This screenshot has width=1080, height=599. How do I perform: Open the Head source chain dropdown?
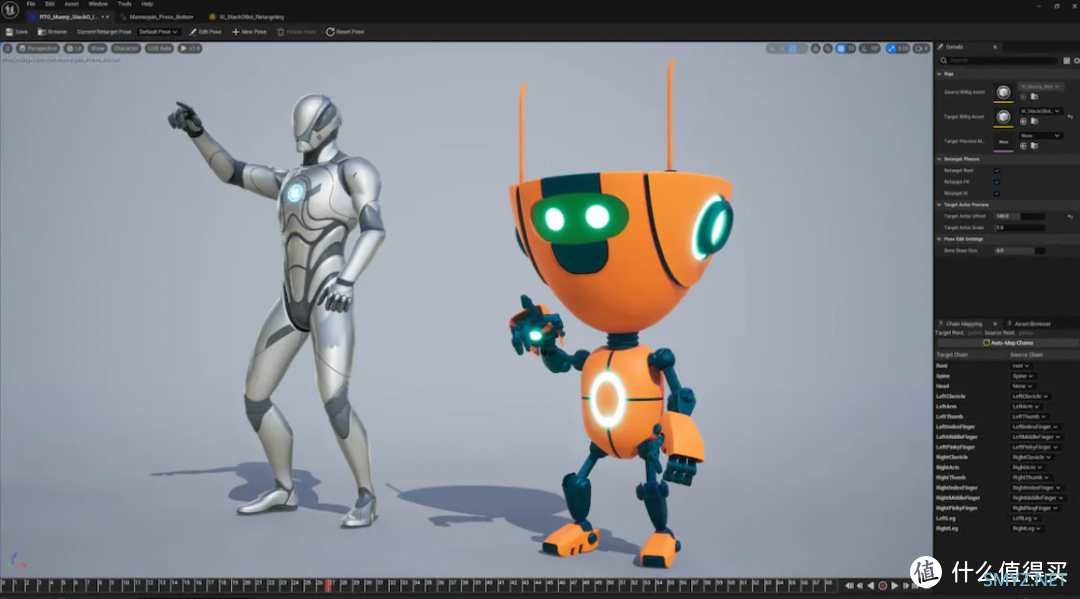coord(1021,386)
